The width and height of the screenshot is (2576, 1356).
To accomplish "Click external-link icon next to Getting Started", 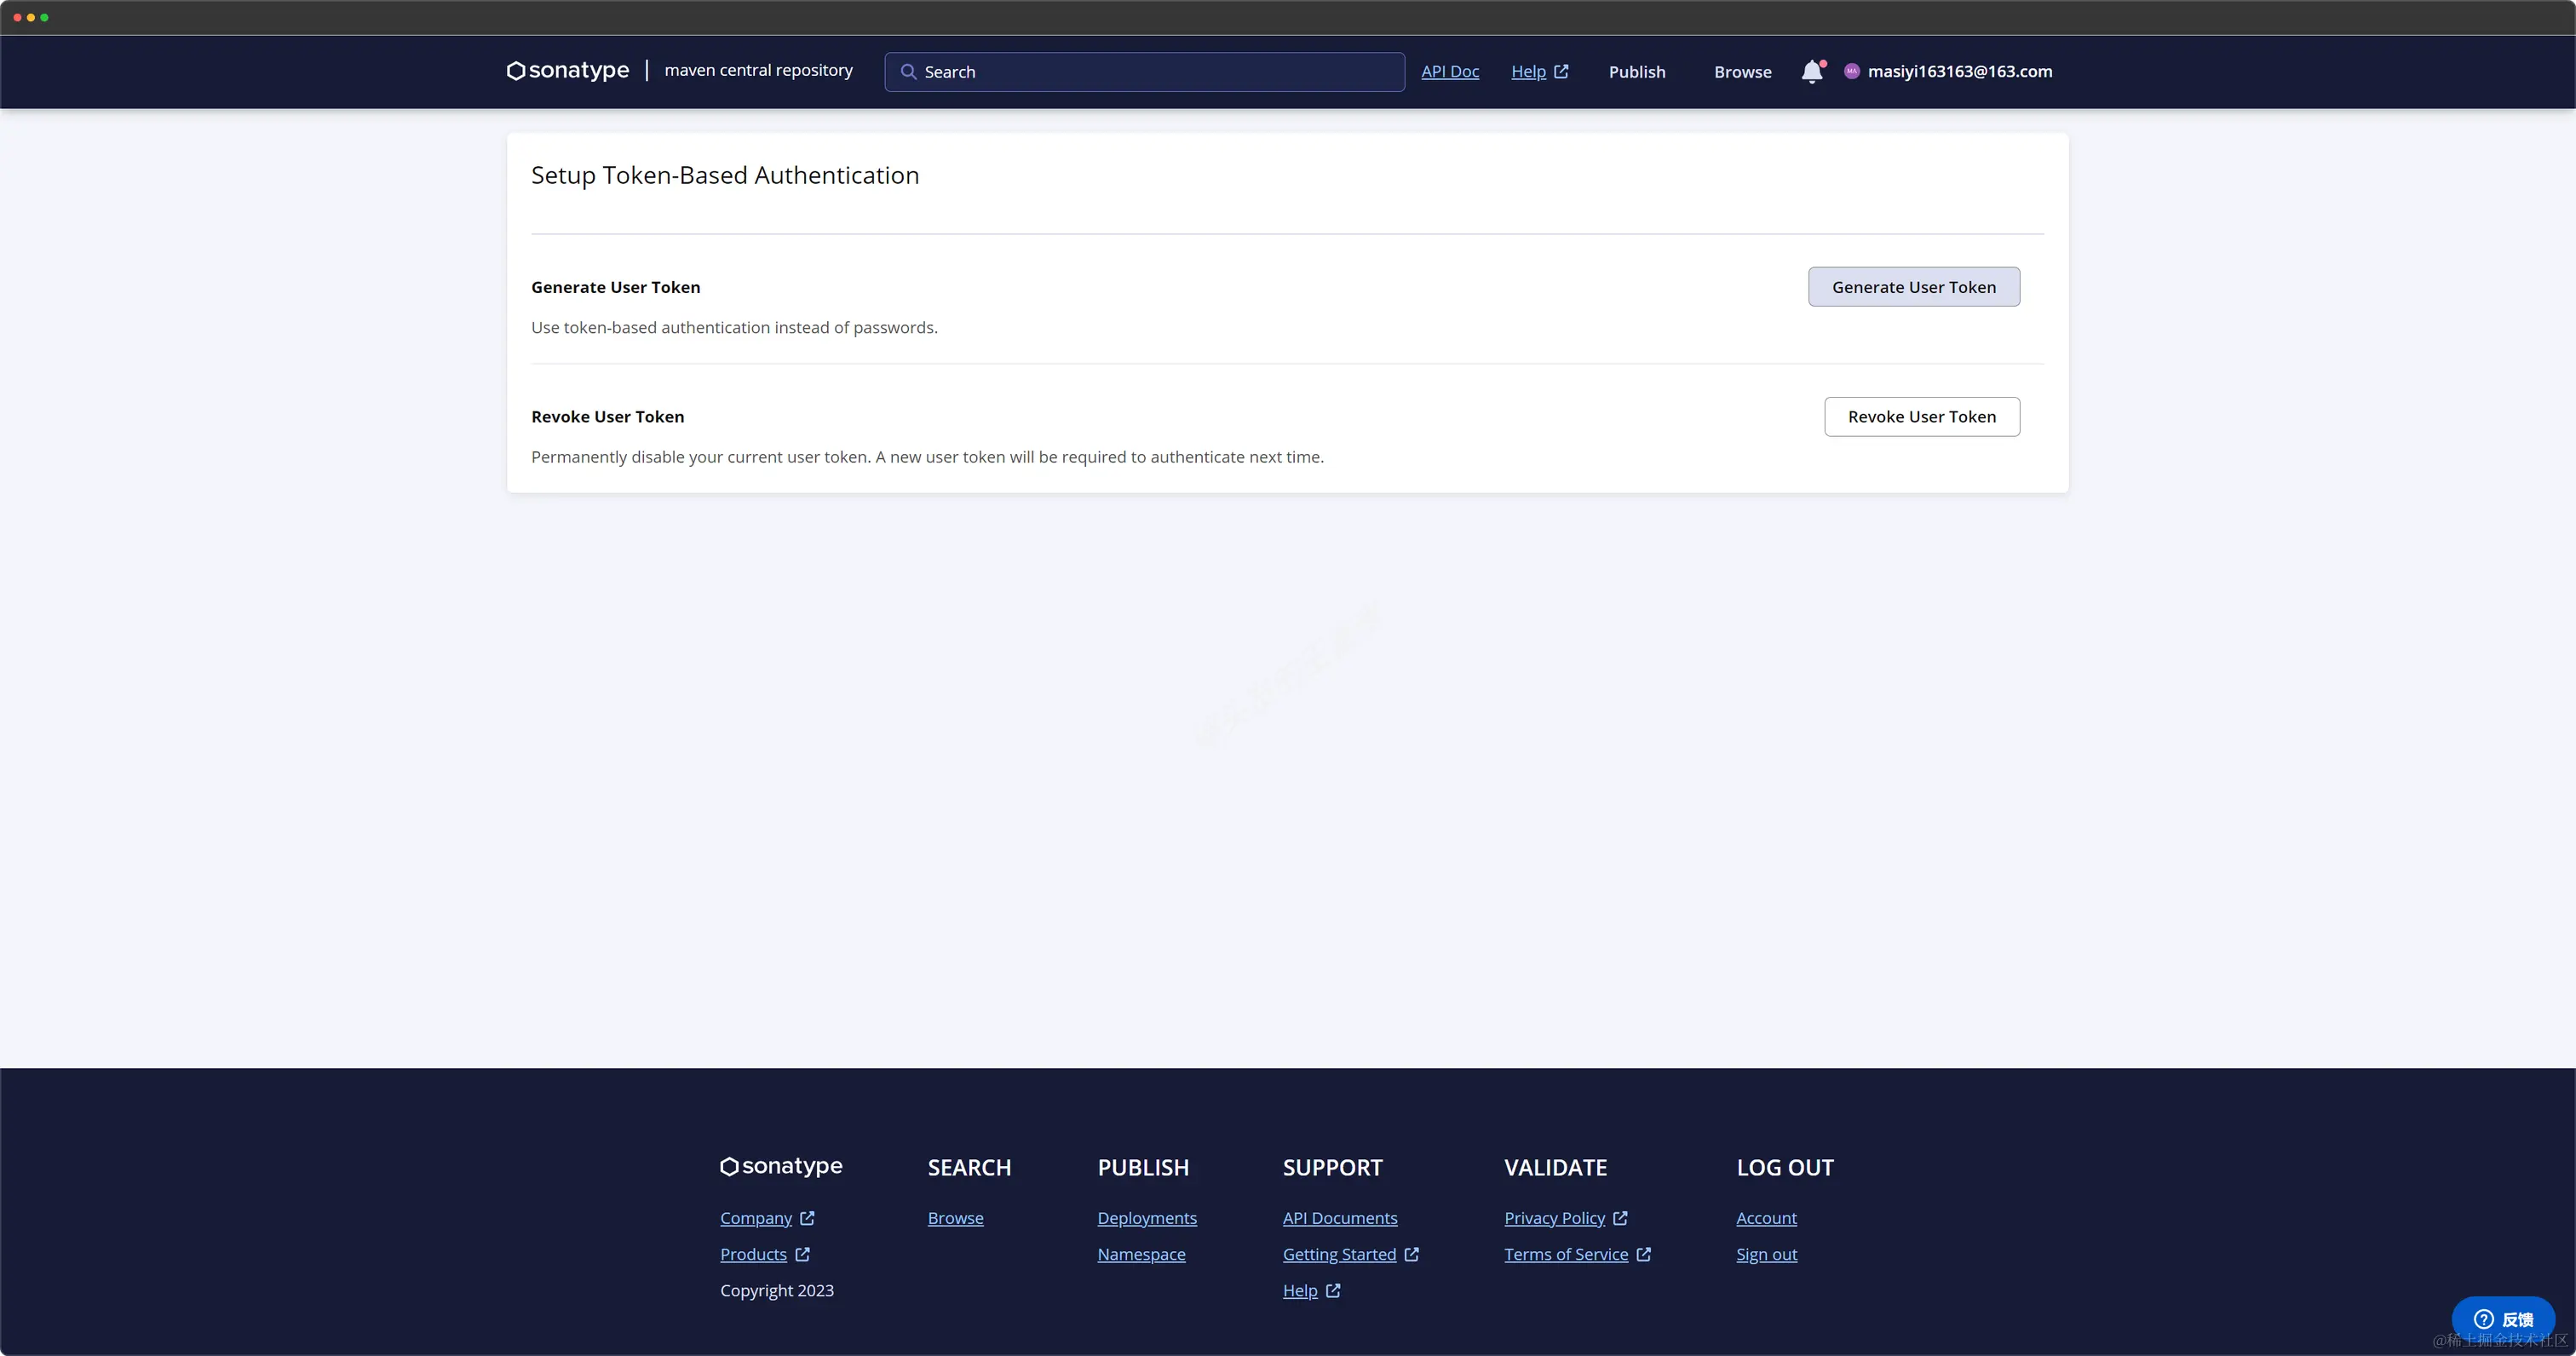I will click(x=1411, y=1254).
